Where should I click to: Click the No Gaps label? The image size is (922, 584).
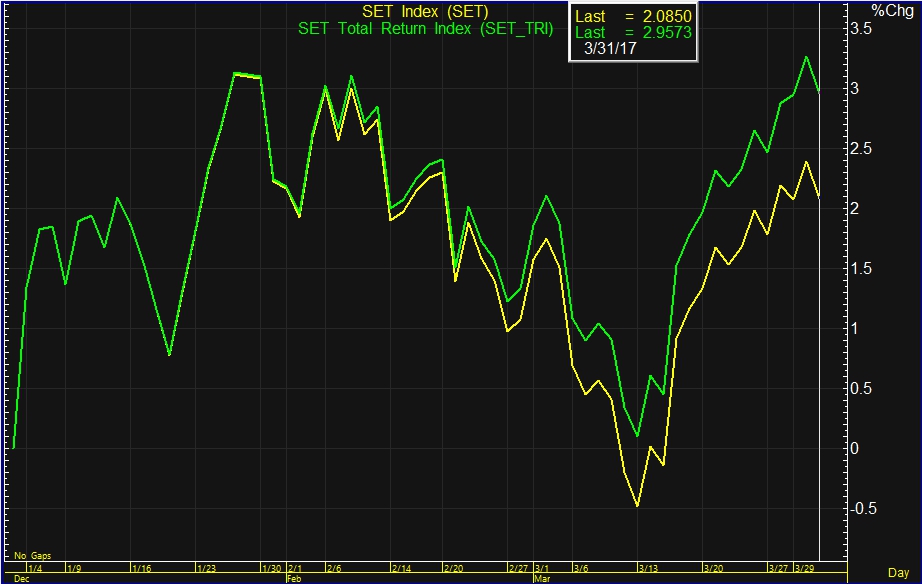[32, 555]
